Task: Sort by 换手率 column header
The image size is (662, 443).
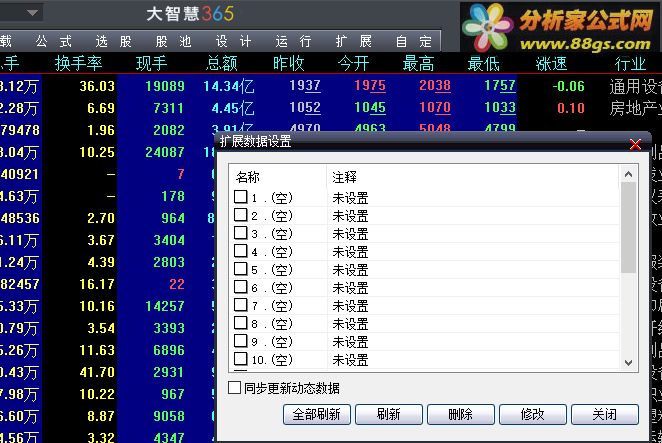Action: pos(79,63)
